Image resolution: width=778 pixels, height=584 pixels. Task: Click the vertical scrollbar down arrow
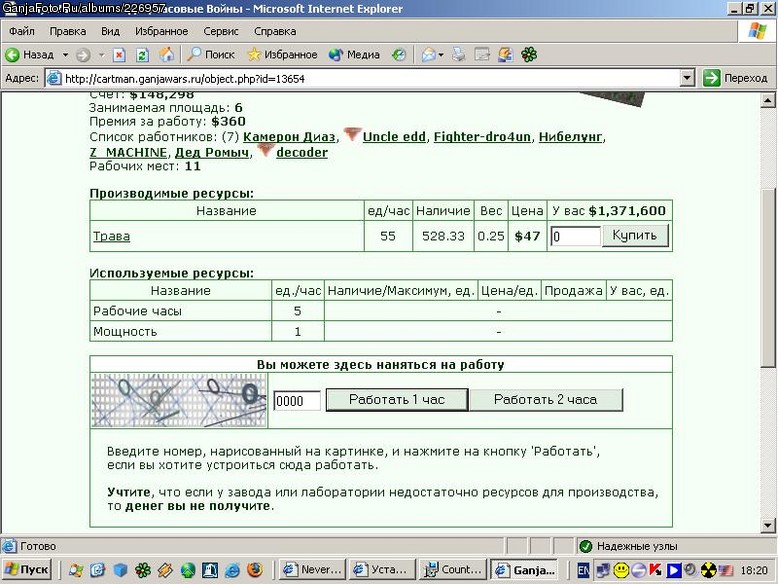[767, 525]
